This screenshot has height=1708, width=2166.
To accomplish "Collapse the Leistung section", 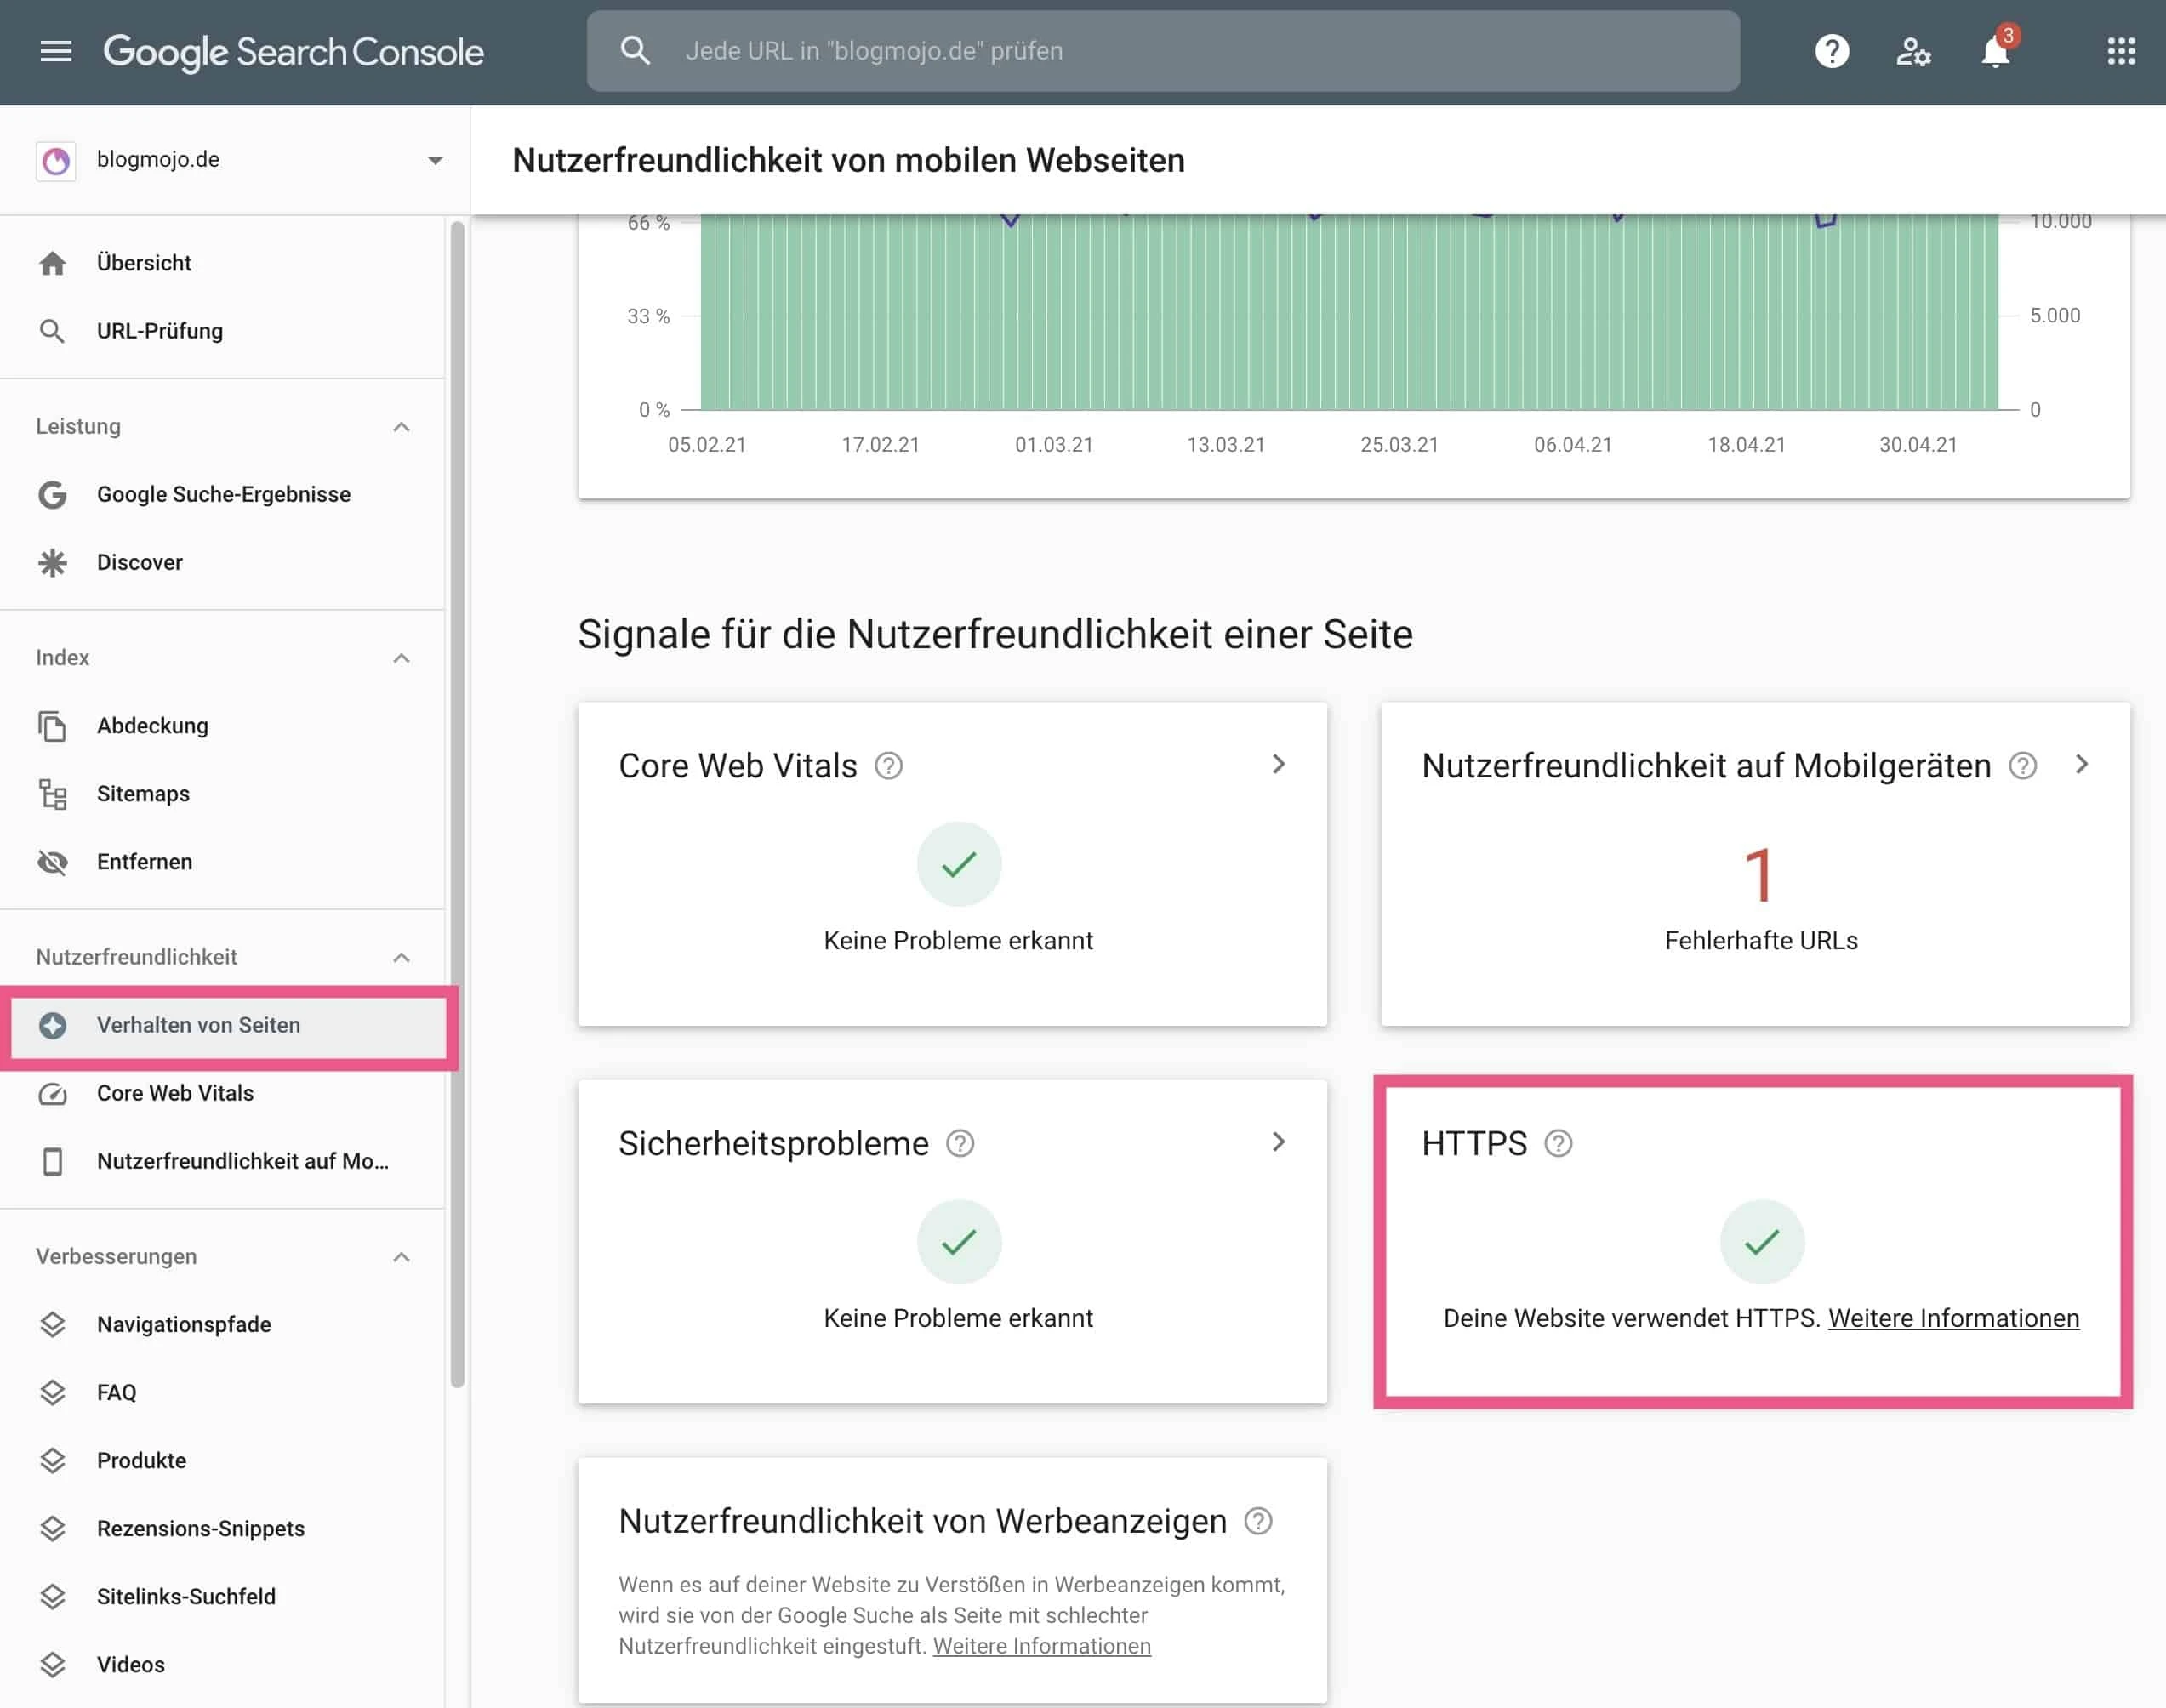I will (401, 426).
